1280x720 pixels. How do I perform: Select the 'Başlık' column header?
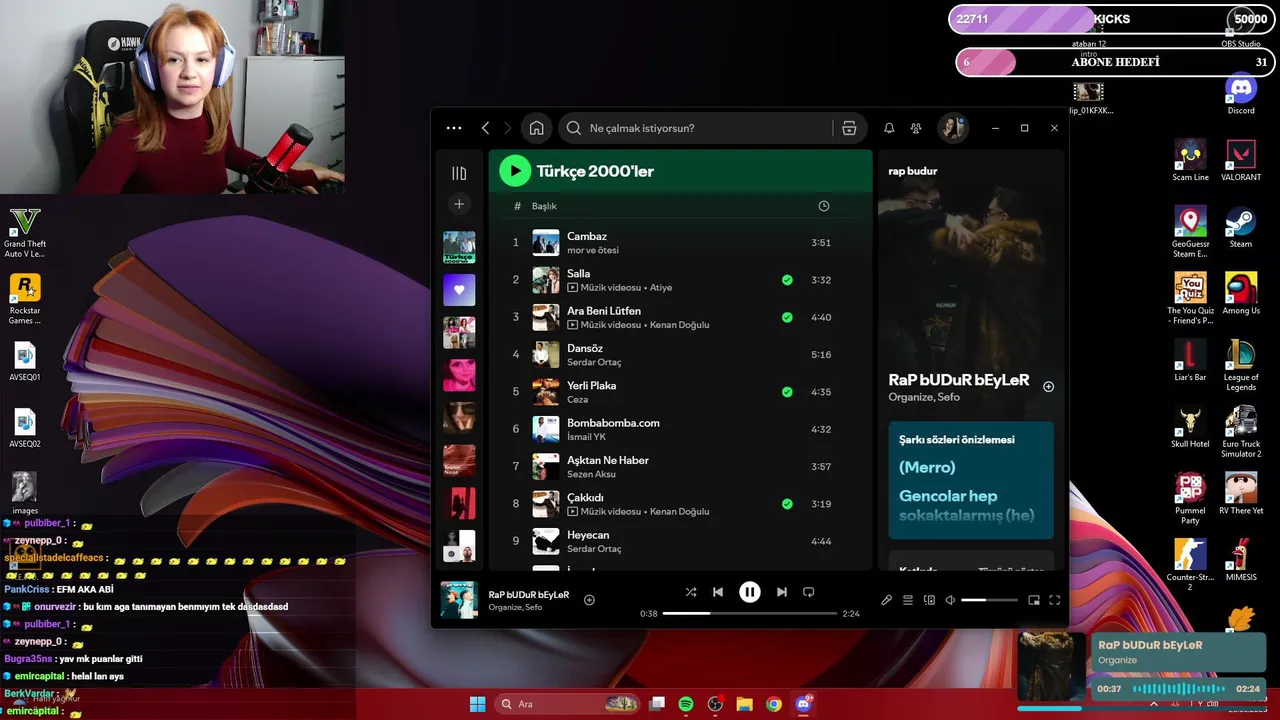click(x=544, y=206)
